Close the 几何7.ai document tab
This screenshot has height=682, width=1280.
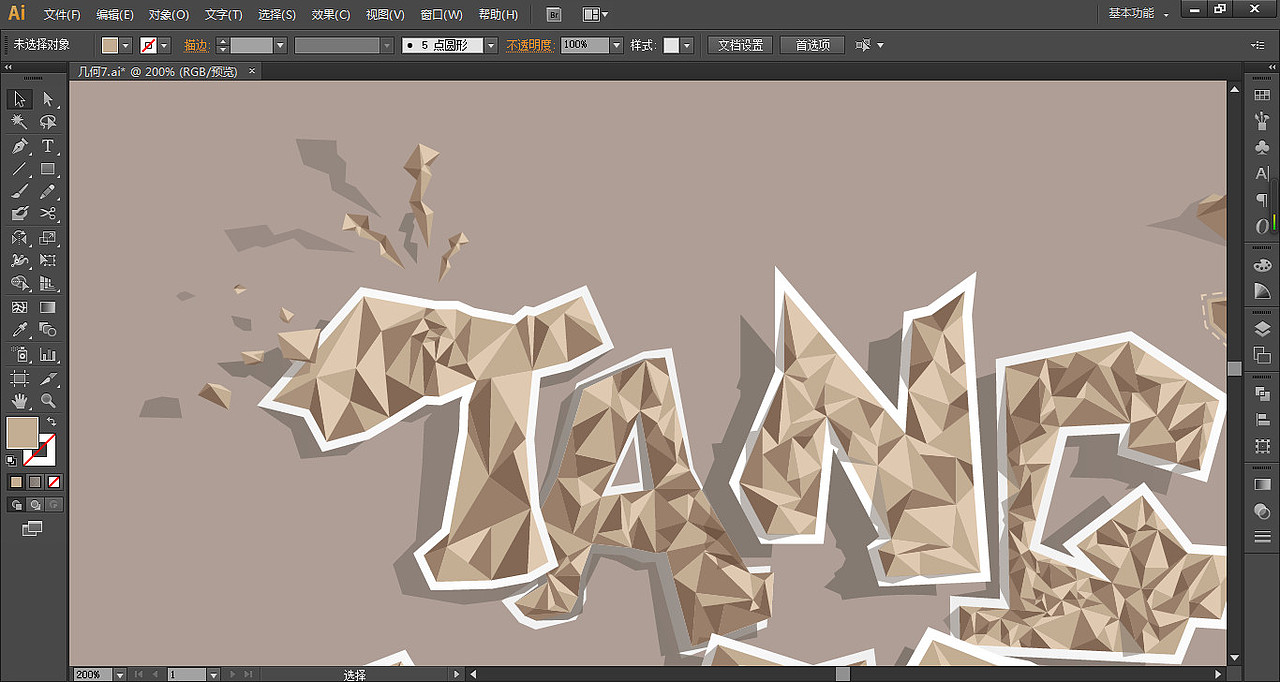pyautogui.click(x=252, y=71)
